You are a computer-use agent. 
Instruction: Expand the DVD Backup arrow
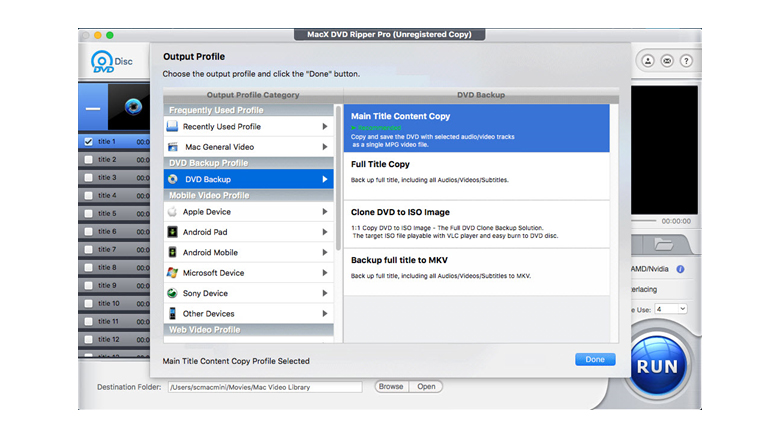[324, 179]
